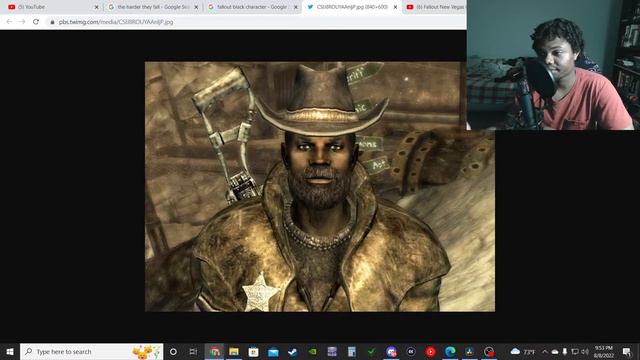The width and height of the screenshot is (640, 360).
Task: Open the clock showing 9:53 PM
Action: tap(604, 351)
